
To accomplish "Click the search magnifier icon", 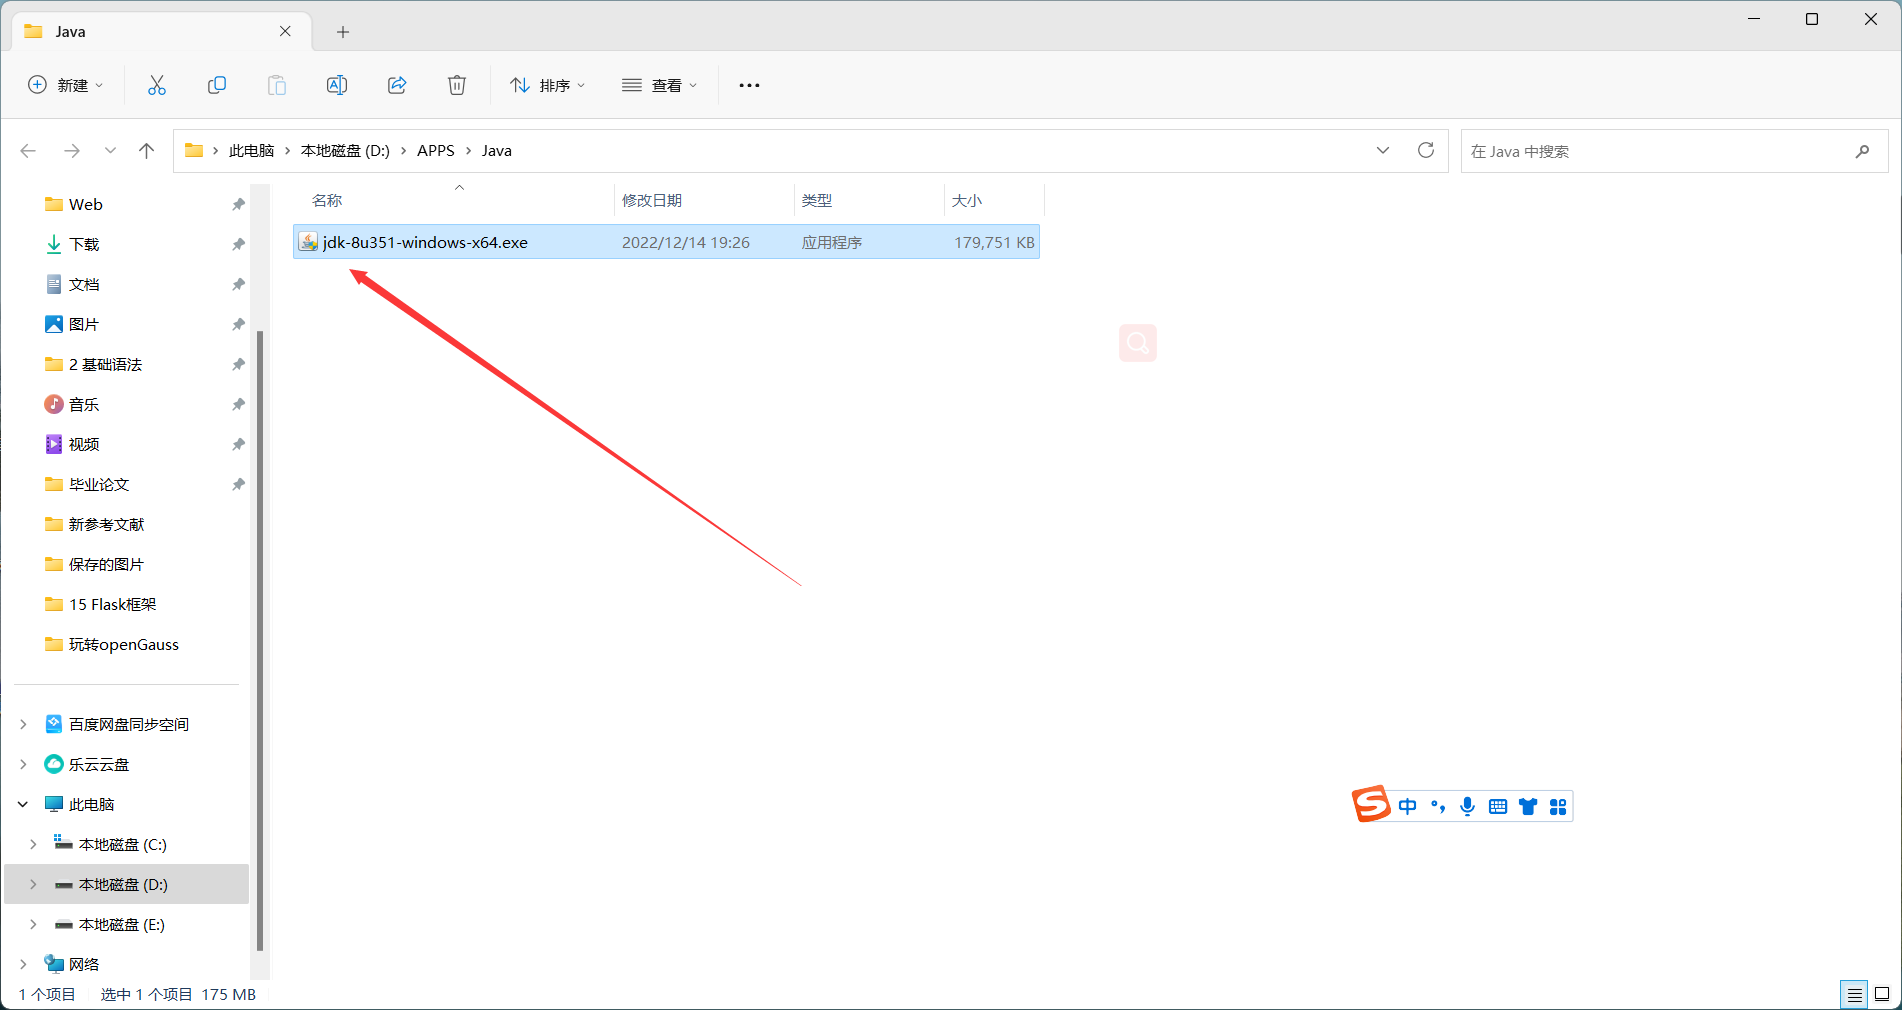I will click(1862, 151).
